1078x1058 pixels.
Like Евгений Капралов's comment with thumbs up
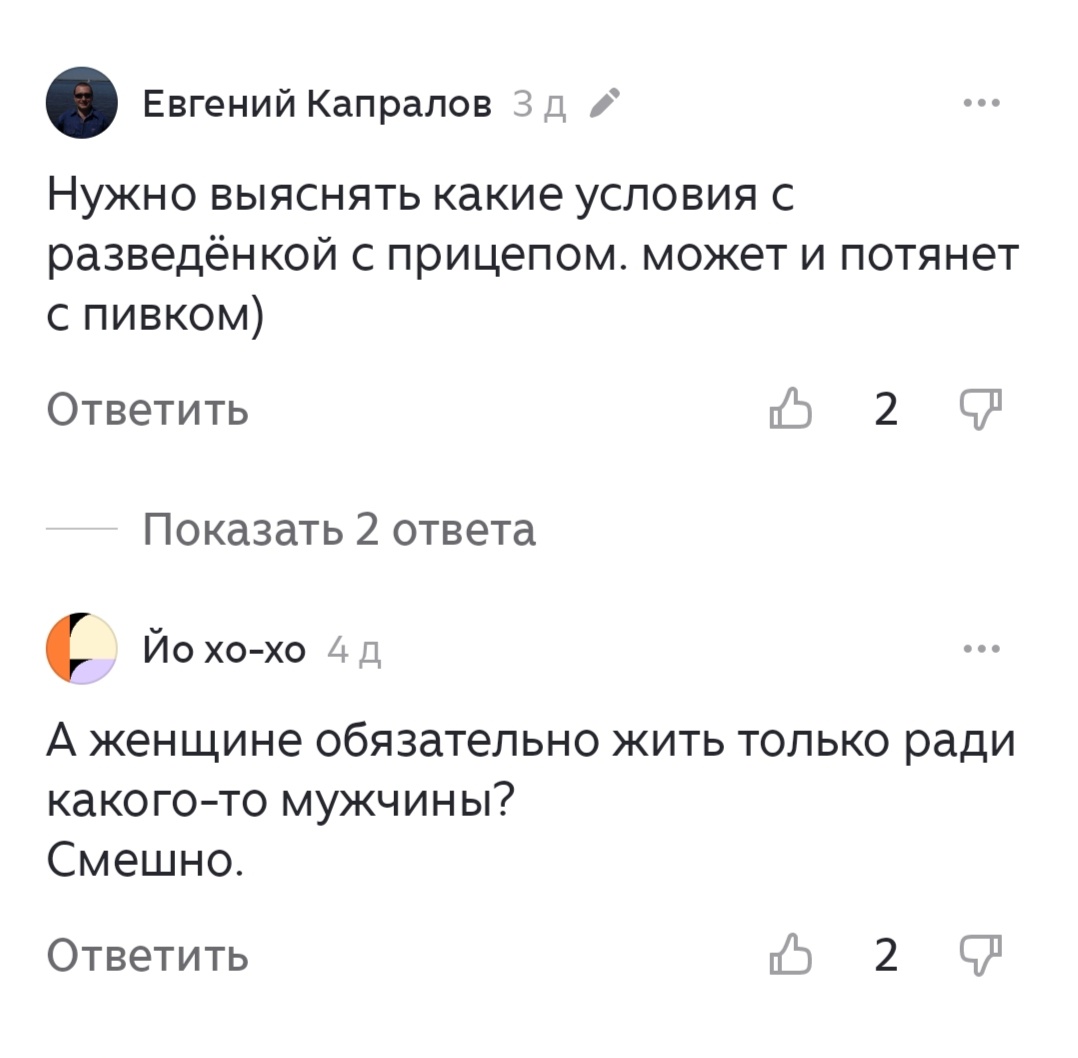(791, 408)
